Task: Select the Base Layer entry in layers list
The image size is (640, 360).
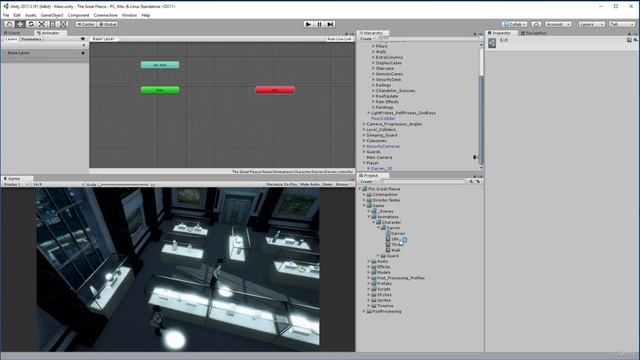Action: [44, 53]
